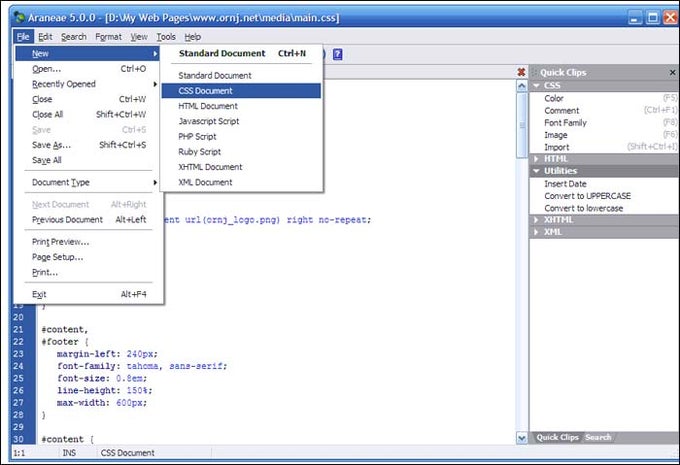Choose Close All from the File menu
Image resolution: width=680 pixels, height=465 pixels.
[x=88, y=115]
